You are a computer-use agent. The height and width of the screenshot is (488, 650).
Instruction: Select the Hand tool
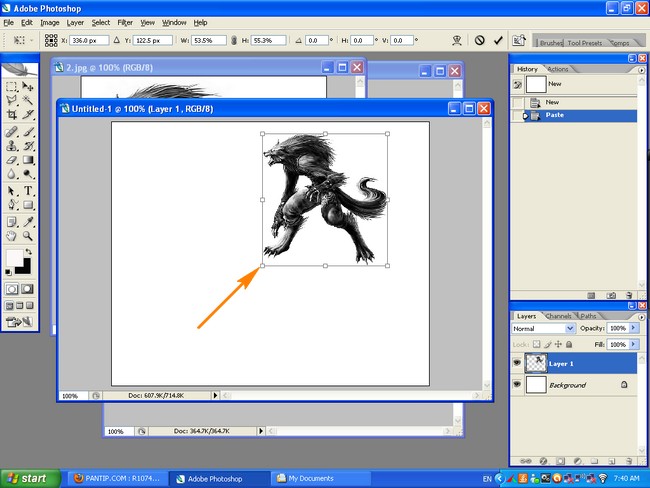click(11, 236)
